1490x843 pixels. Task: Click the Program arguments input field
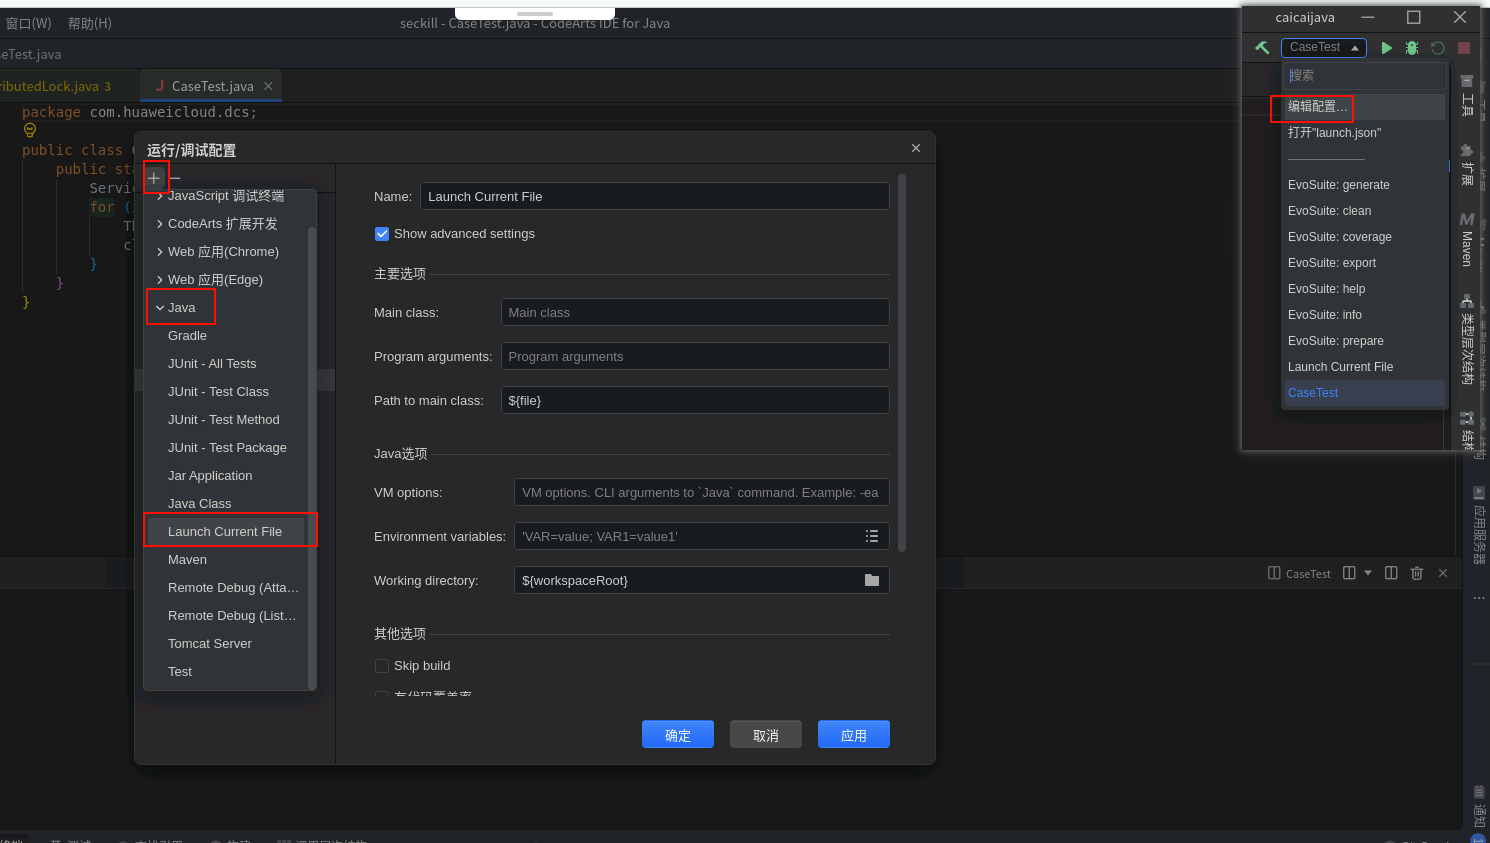tap(695, 356)
